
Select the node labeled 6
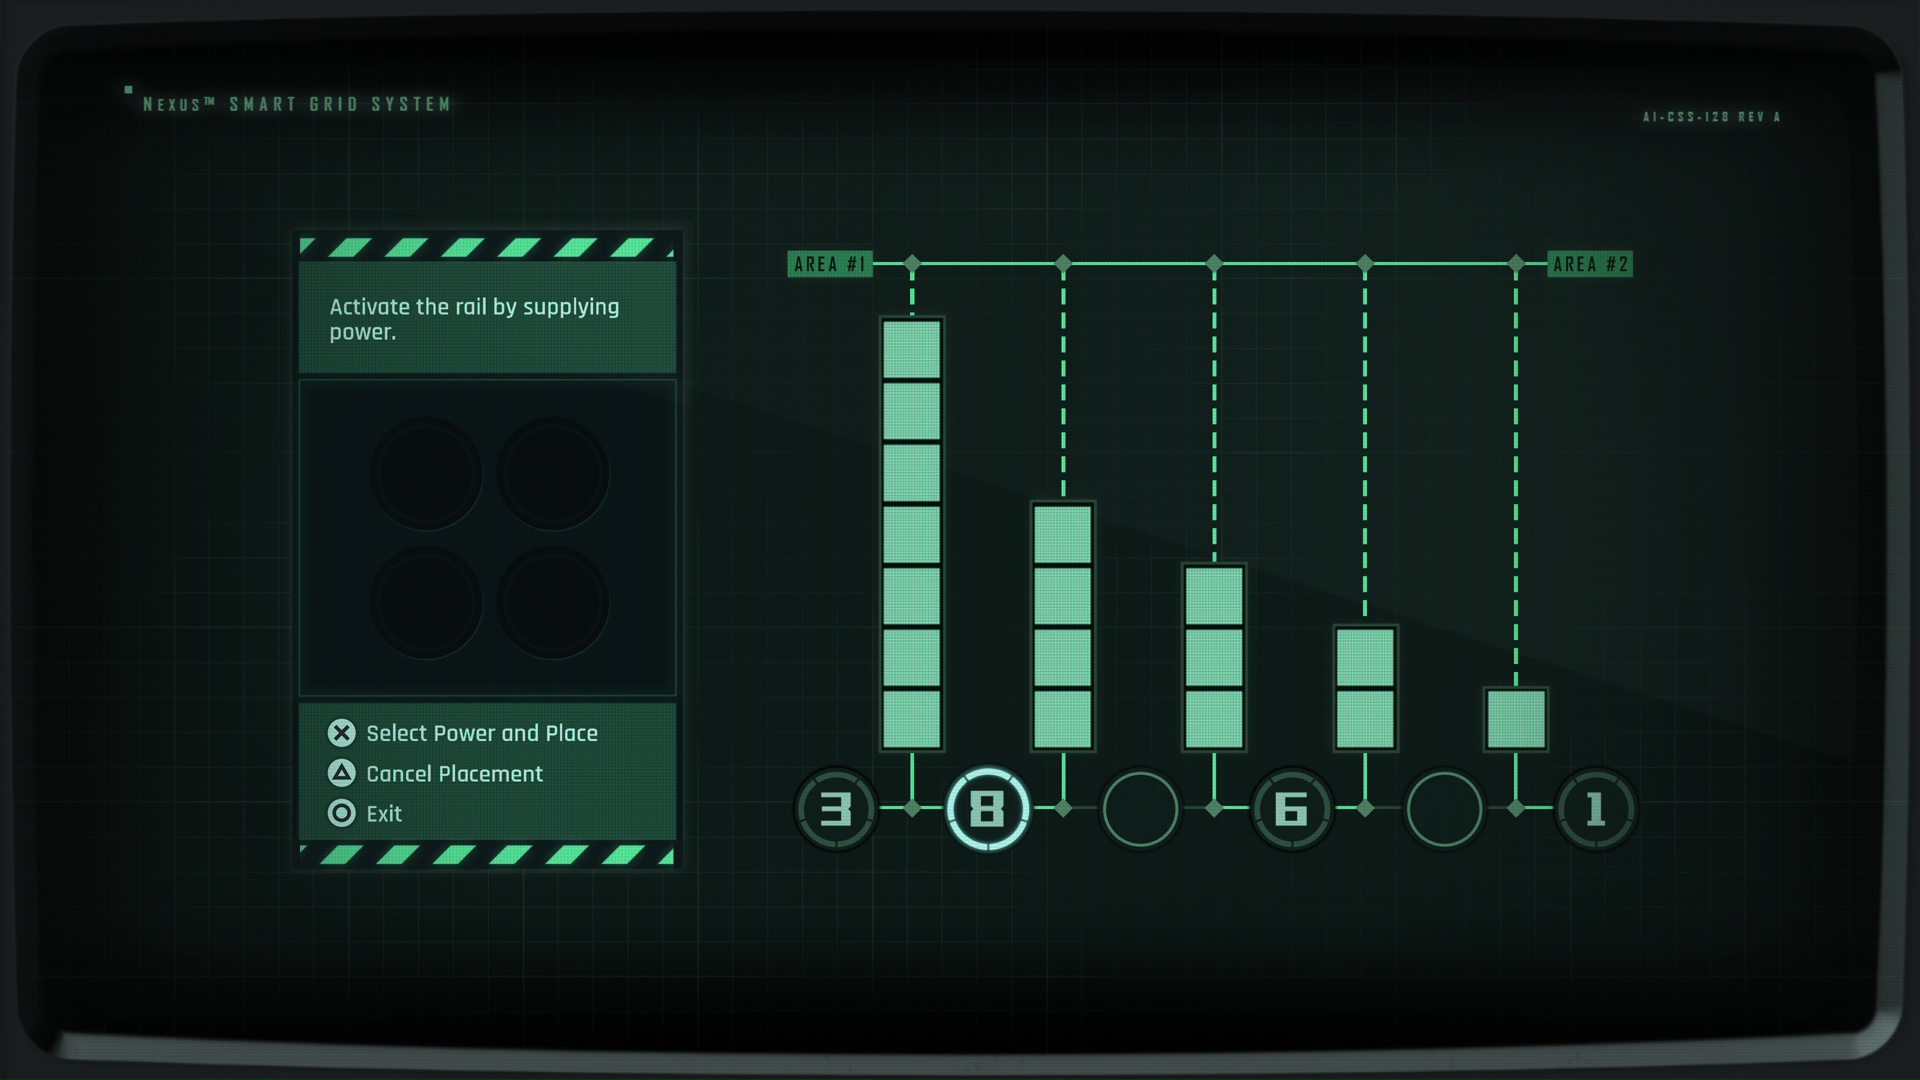pos(1290,808)
